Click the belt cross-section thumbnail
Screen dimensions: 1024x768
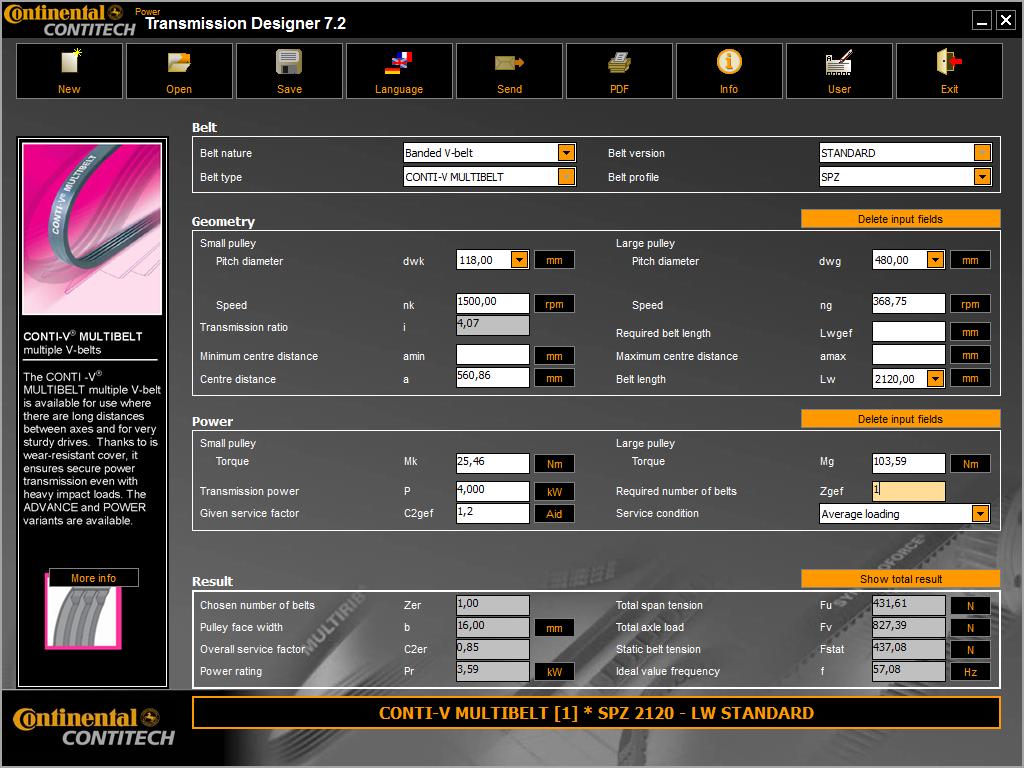[x=83, y=616]
